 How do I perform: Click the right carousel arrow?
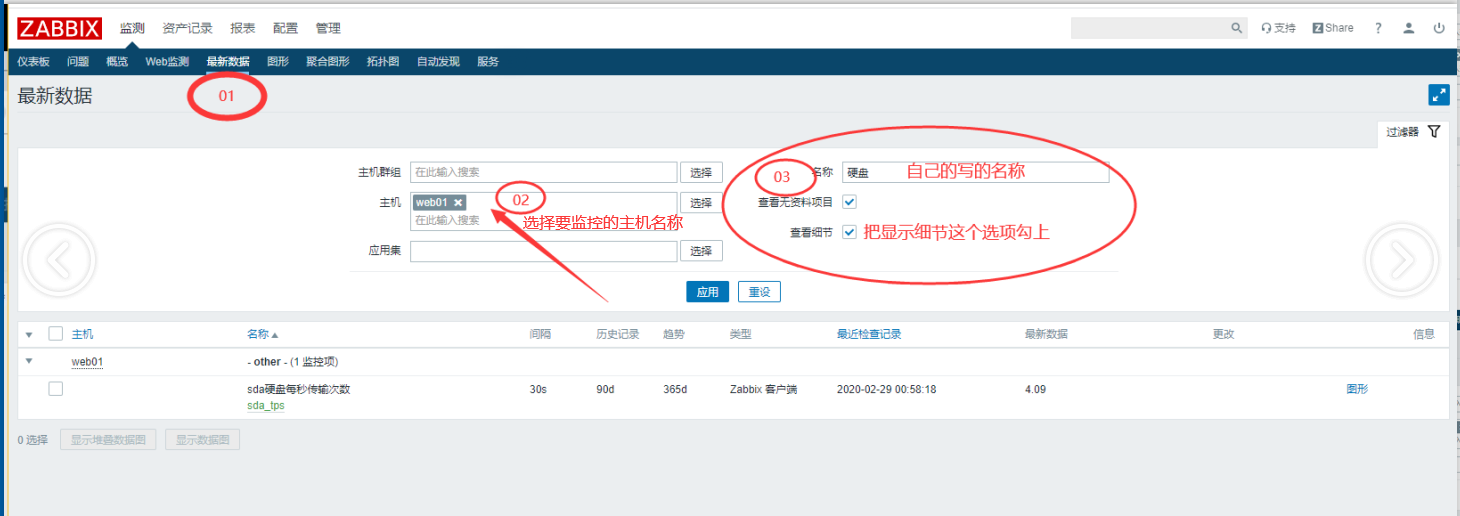click(x=1400, y=260)
